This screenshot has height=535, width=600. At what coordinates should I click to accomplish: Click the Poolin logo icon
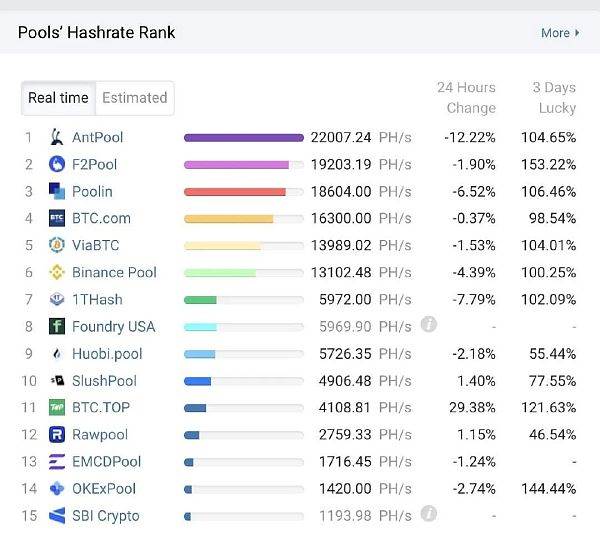click(x=57, y=191)
